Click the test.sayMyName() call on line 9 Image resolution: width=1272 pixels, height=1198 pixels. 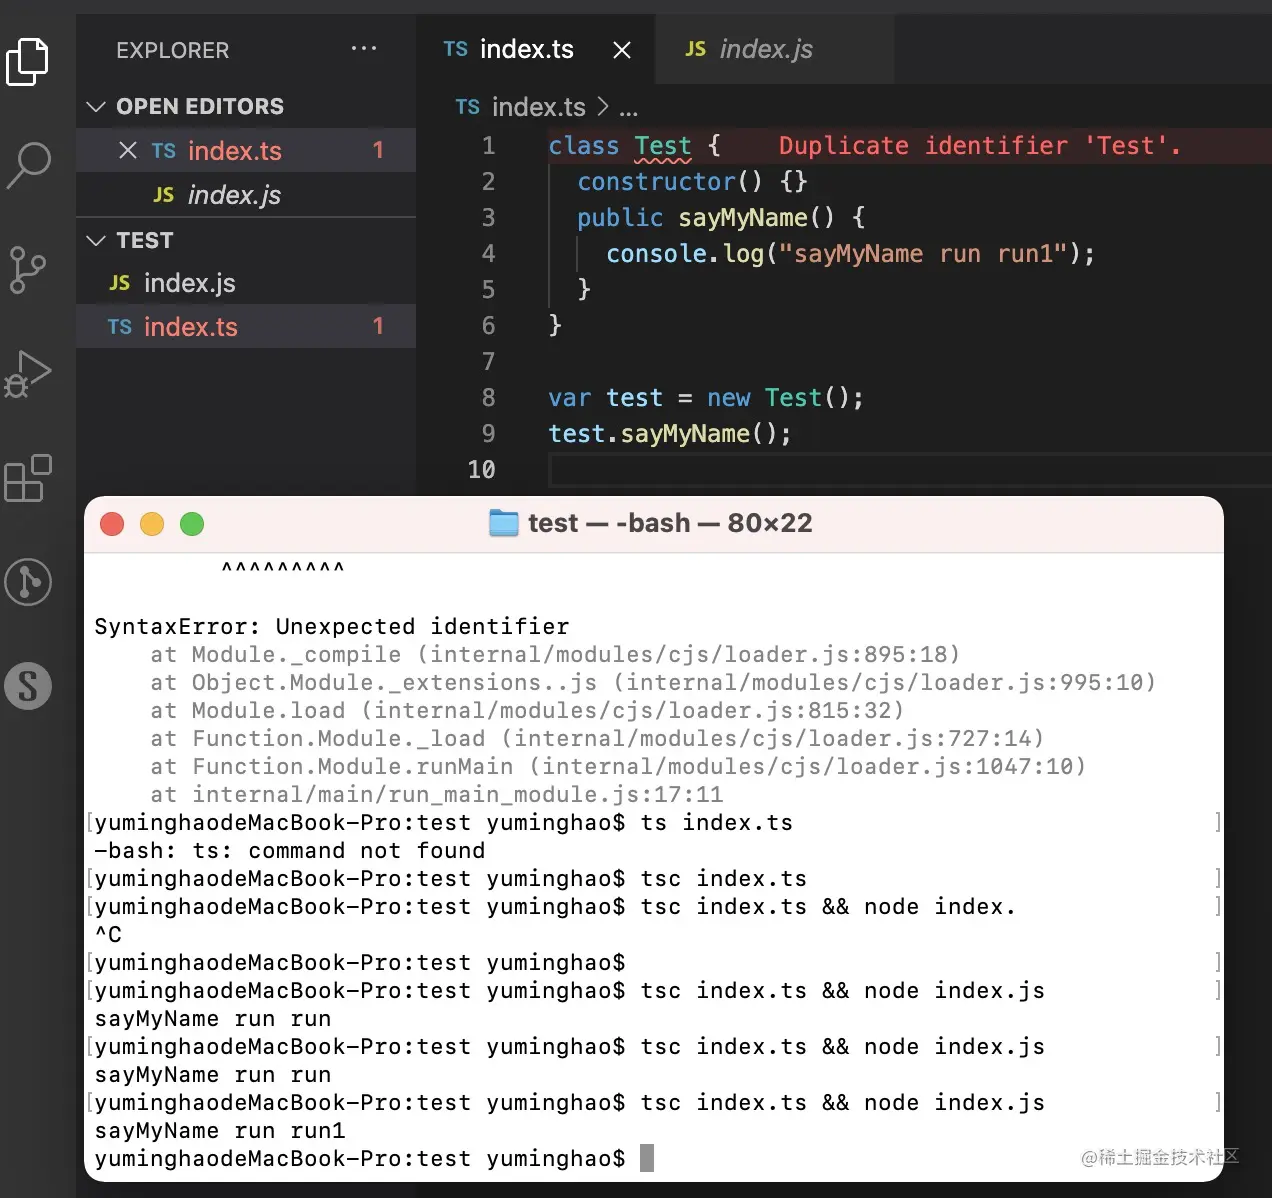tap(670, 434)
